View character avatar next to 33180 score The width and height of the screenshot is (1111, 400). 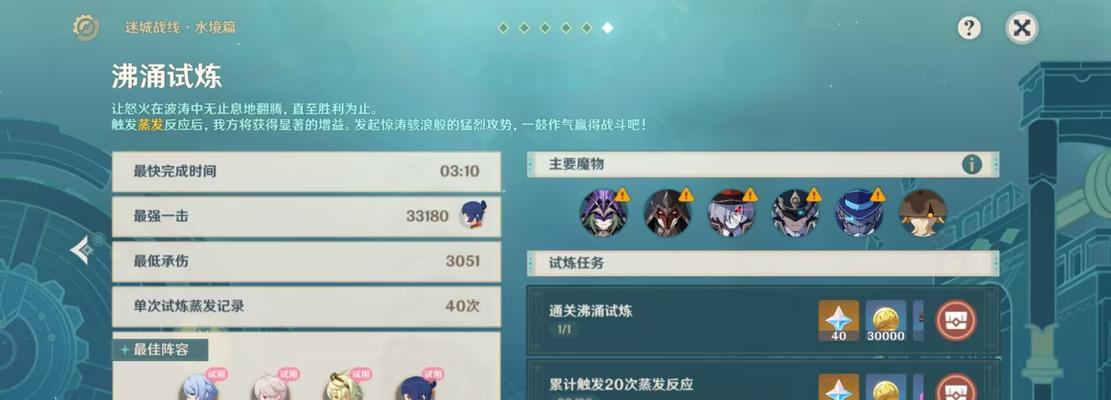point(473,215)
